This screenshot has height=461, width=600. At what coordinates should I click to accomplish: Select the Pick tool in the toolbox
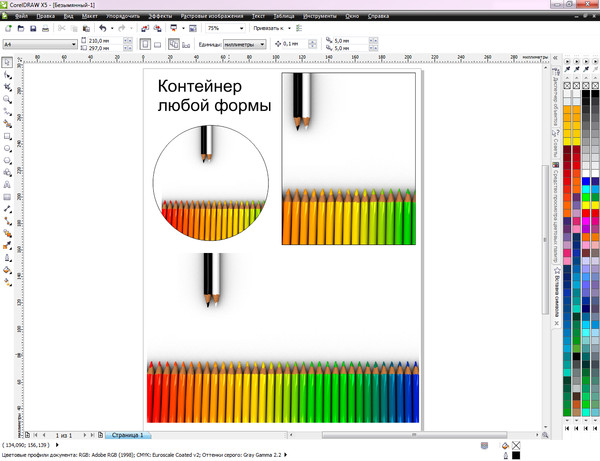(x=7, y=62)
